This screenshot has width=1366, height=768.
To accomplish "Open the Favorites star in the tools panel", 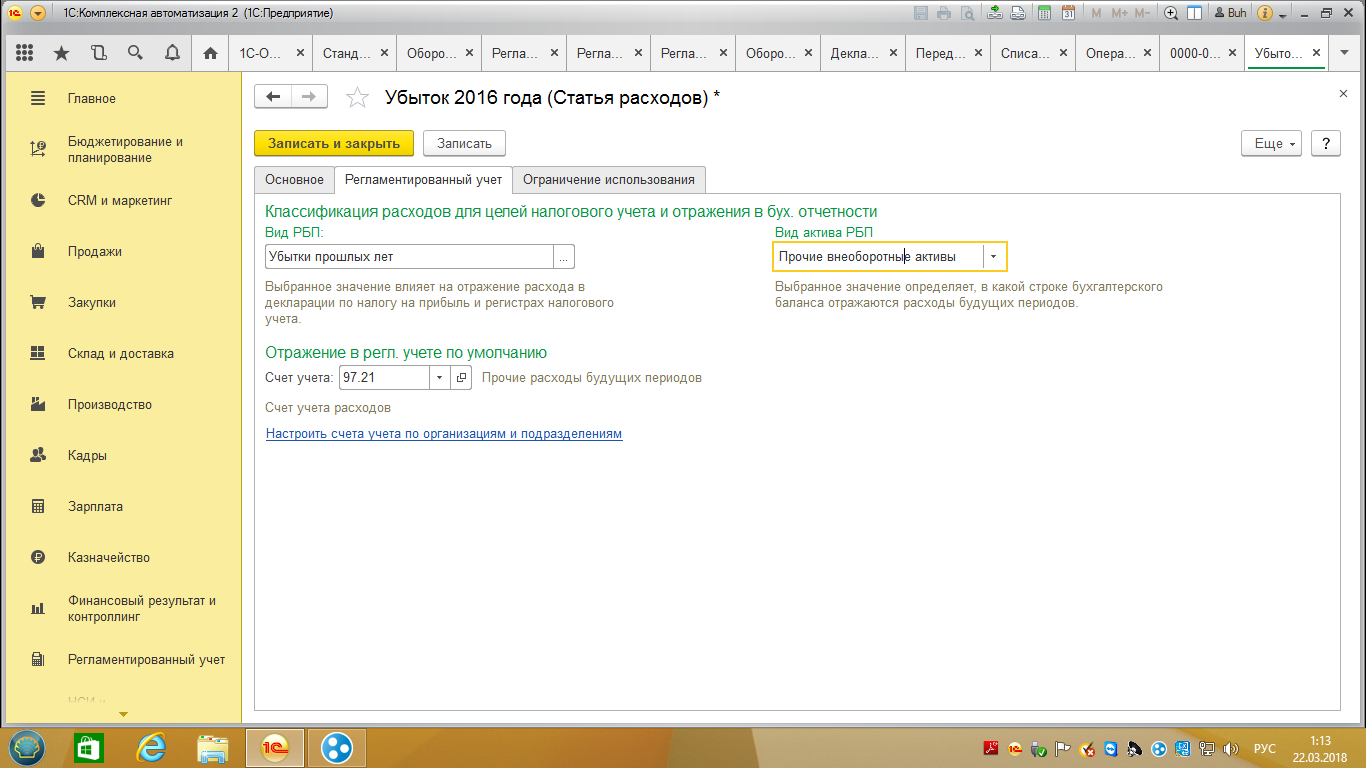I will (x=62, y=53).
